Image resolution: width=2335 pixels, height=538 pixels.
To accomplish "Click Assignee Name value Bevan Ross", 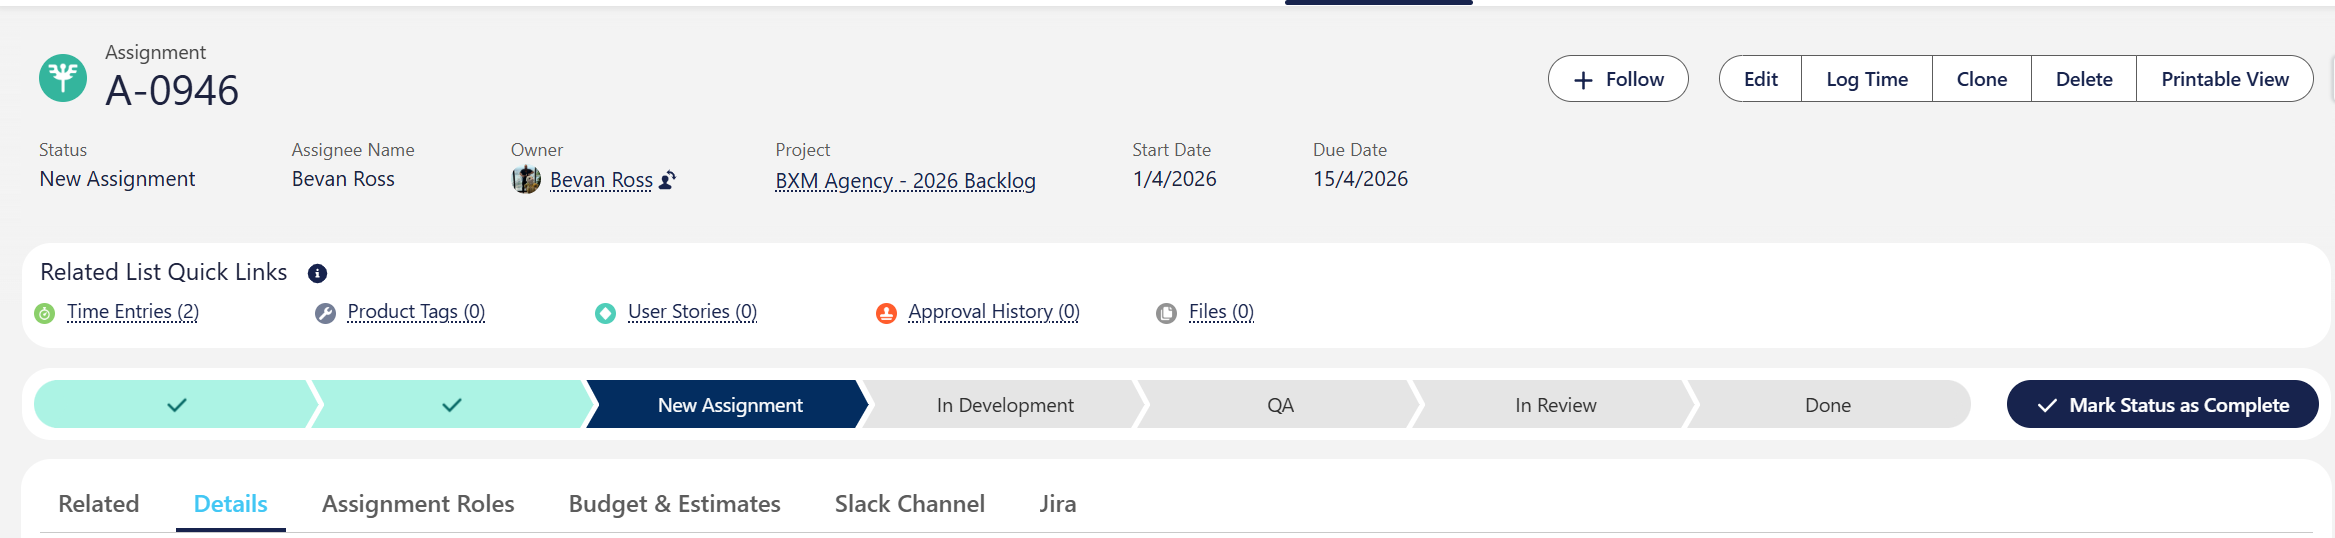I will pyautogui.click(x=343, y=179).
